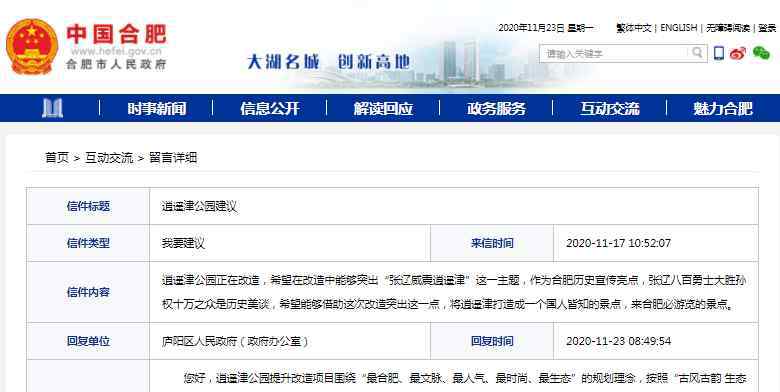Open the Weibo icon

pos(738,53)
